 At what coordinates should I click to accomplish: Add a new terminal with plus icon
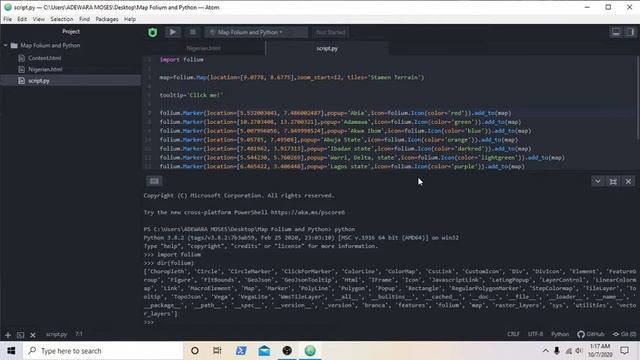8,335
